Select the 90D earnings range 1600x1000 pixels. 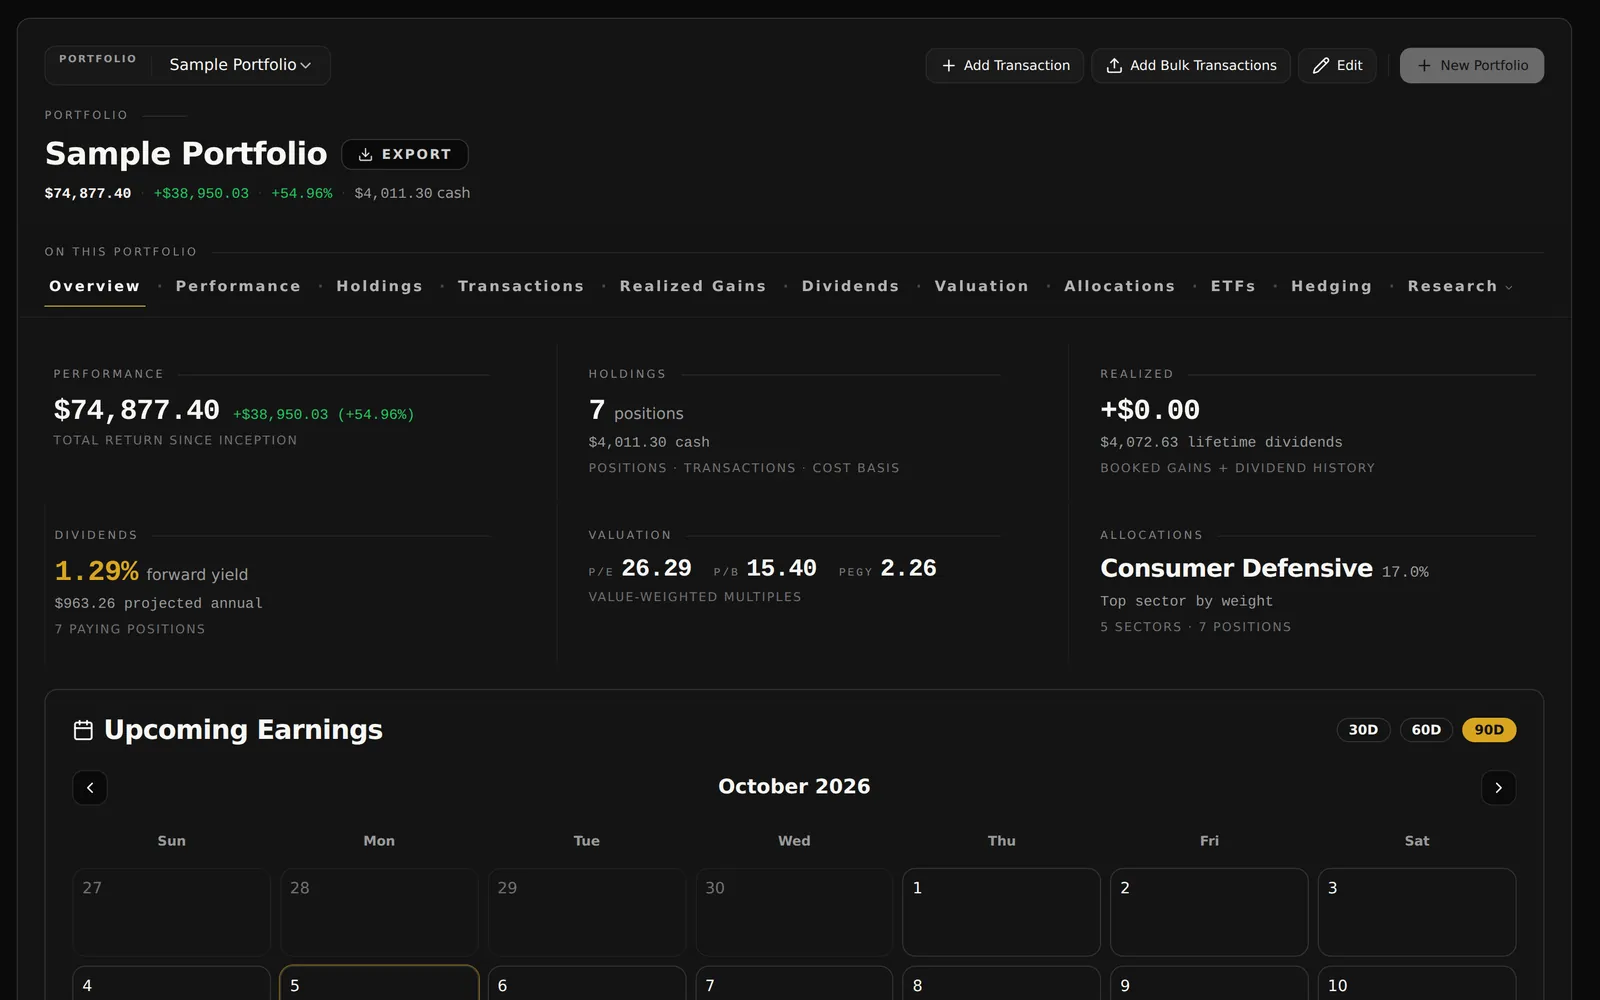click(1489, 730)
